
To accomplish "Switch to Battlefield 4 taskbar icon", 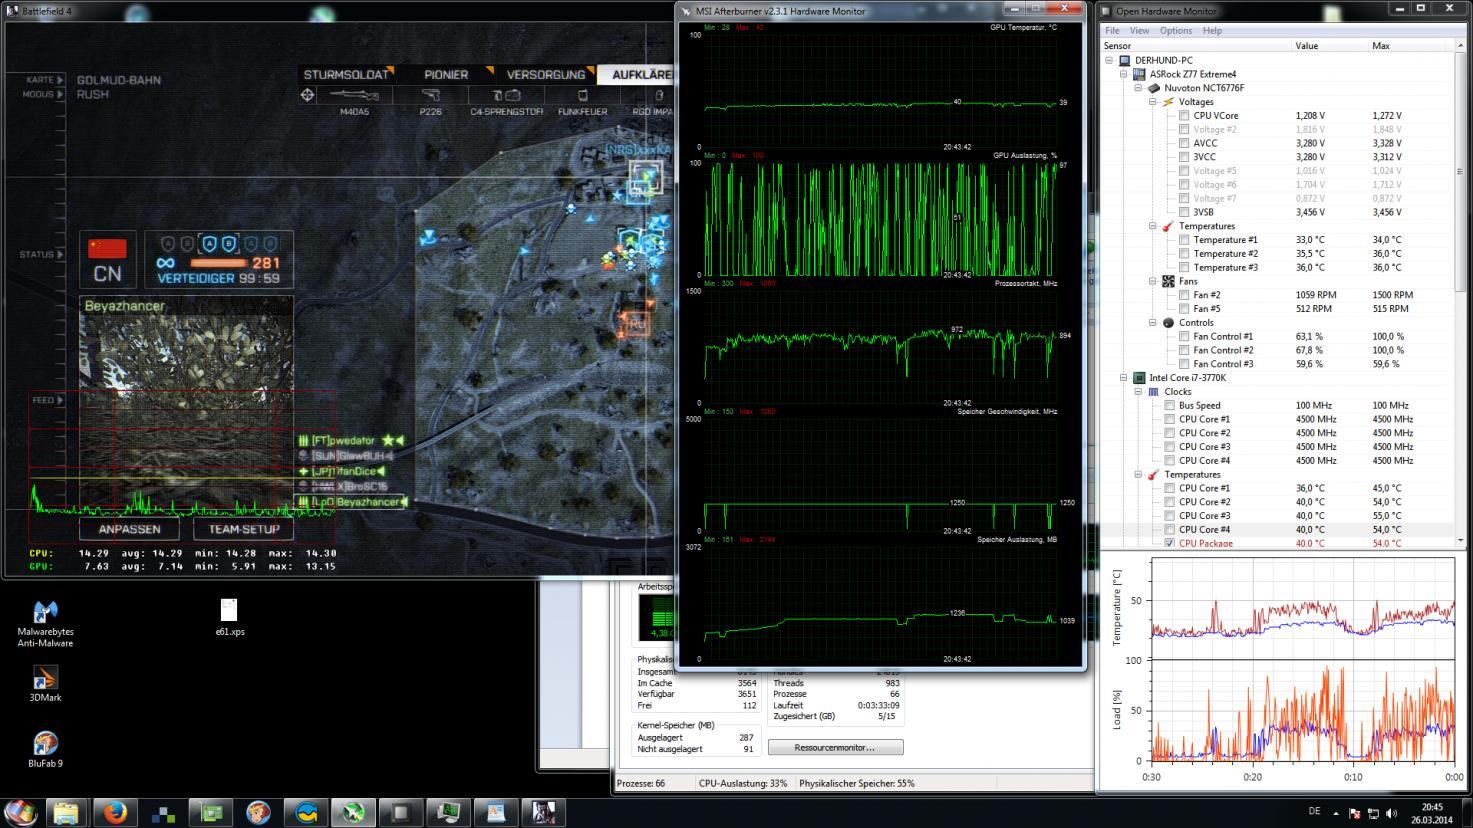I will [x=544, y=812].
